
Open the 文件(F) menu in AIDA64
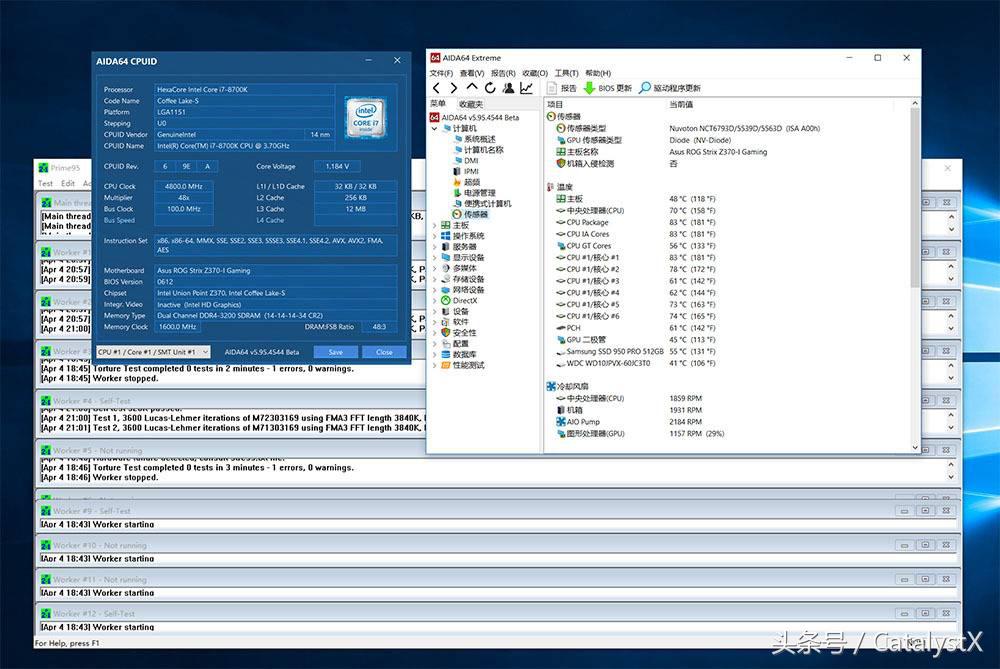click(x=441, y=73)
